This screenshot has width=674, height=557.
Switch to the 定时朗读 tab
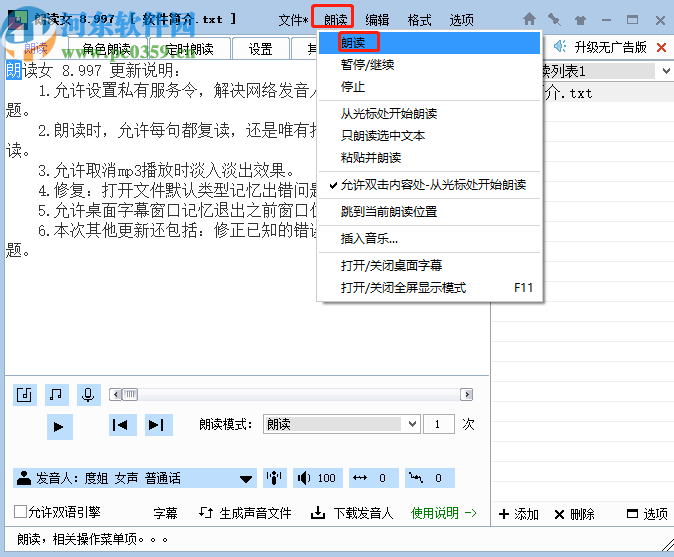click(190, 49)
